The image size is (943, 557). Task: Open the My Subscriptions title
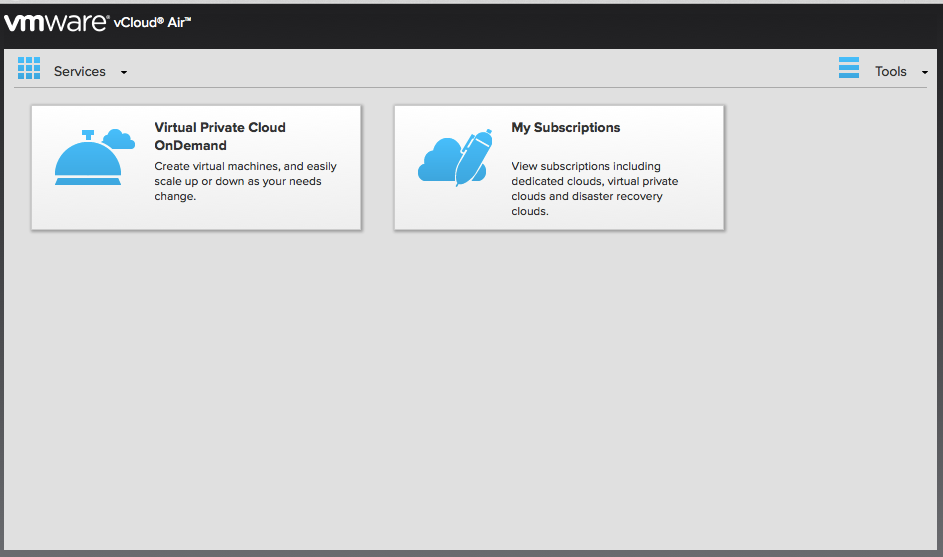click(565, 128)
